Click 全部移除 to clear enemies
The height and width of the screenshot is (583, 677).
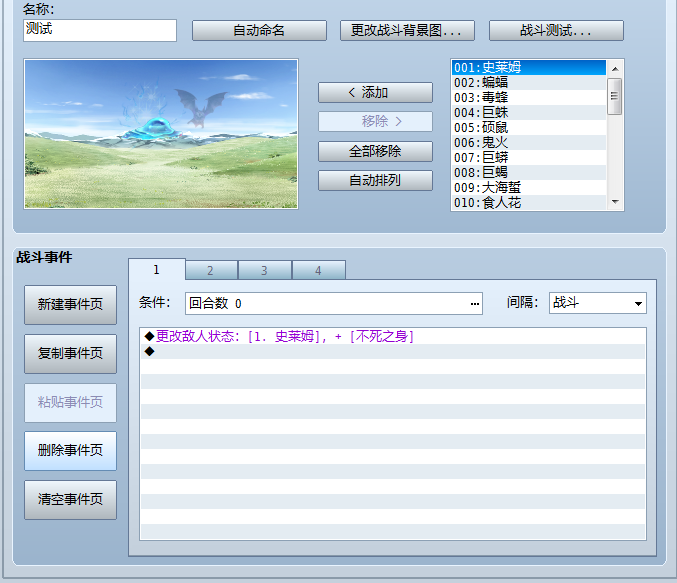click(x=375, y=151)
